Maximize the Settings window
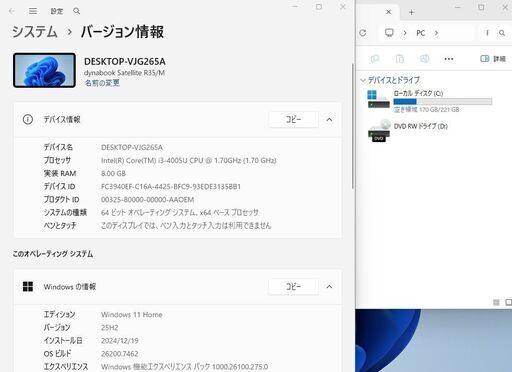 [x=319, y=7]
